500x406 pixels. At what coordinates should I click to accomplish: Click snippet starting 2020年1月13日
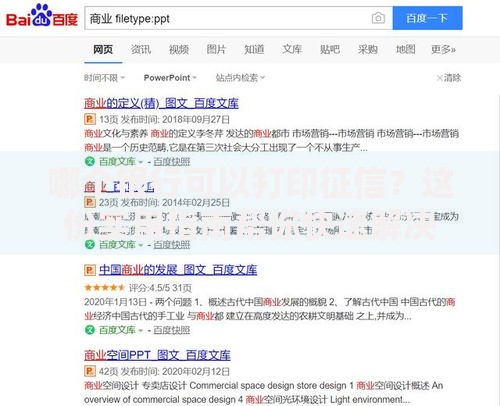click(270, 309)
